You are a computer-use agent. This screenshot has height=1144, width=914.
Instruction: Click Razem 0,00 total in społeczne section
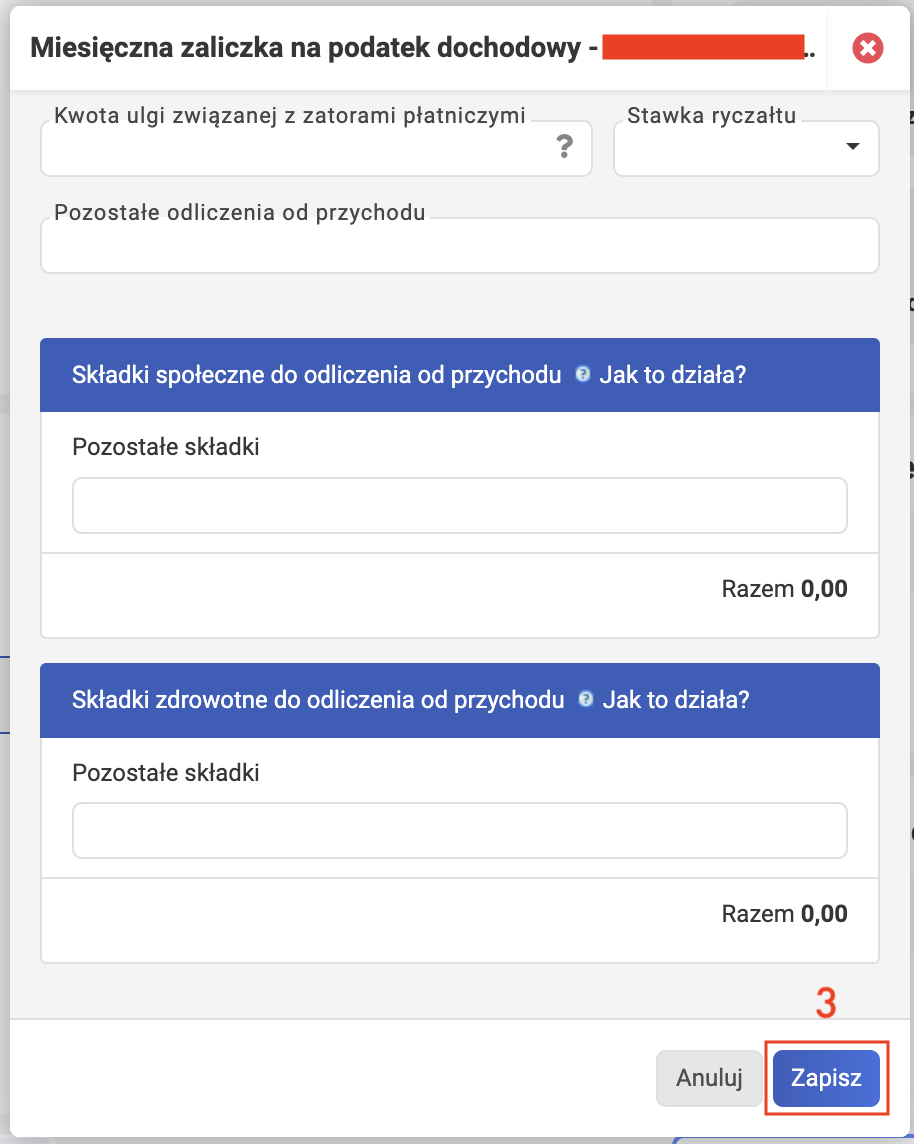pyautogui.click(x=784, y=589)
